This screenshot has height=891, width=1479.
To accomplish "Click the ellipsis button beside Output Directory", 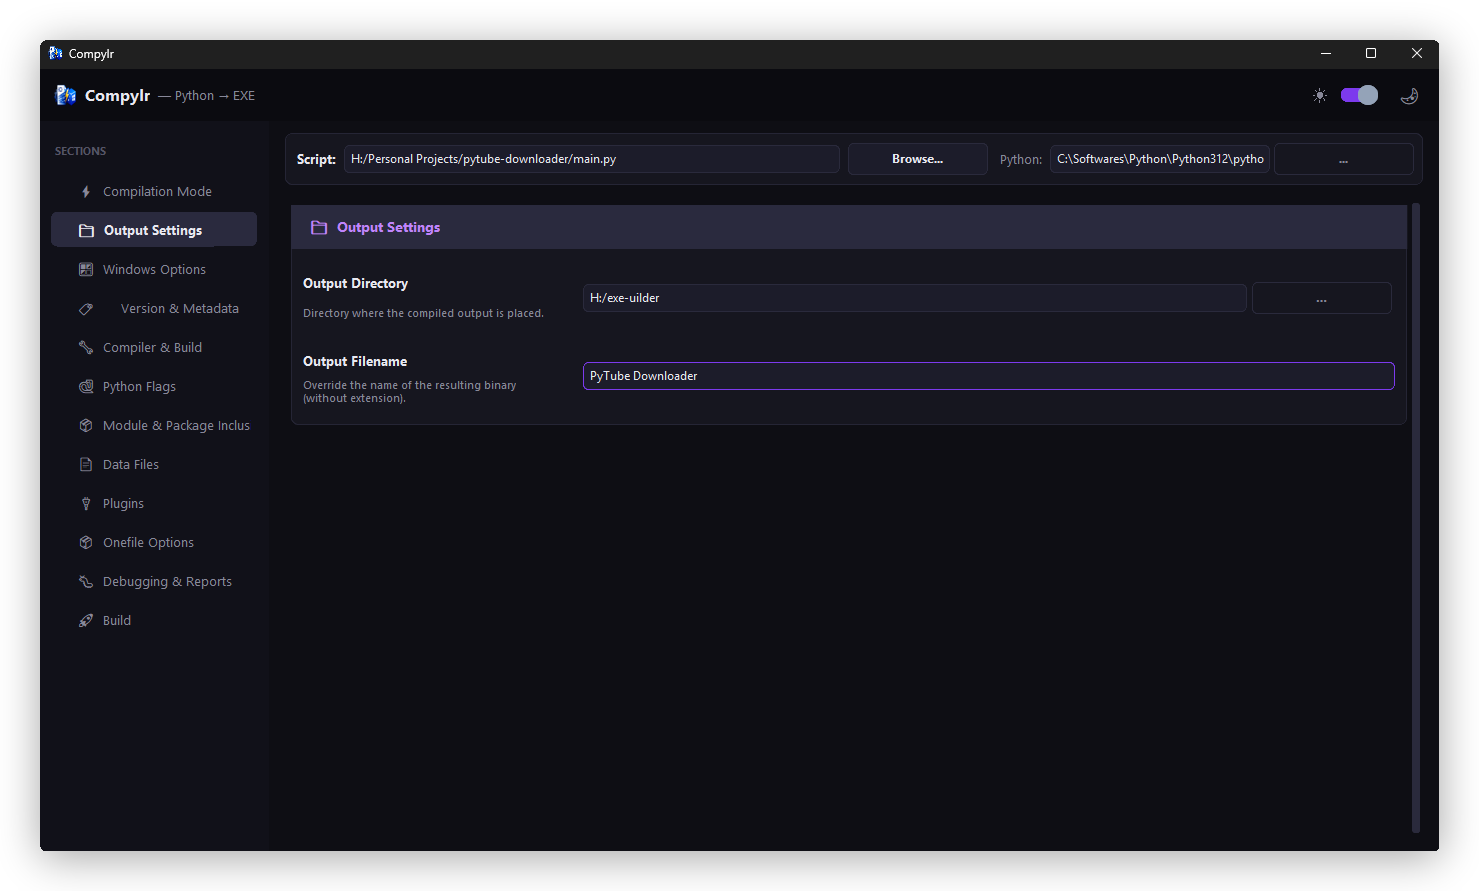I will click(1322, 298).
